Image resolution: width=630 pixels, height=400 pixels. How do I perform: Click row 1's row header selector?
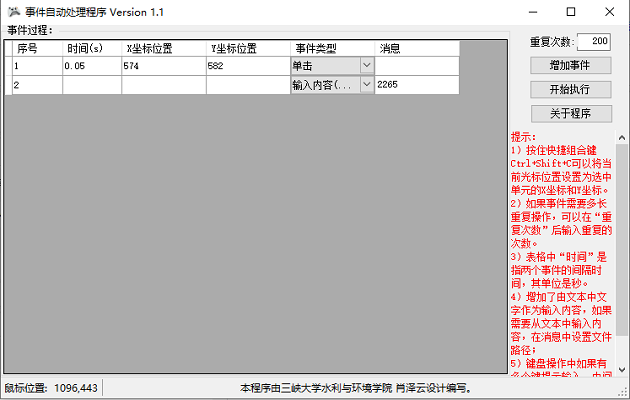8,66
